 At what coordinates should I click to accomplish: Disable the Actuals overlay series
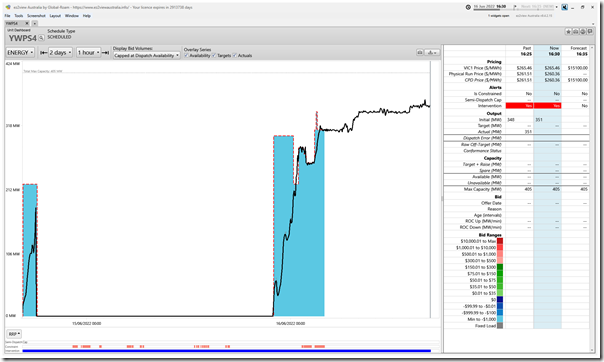tap(235, 55)
